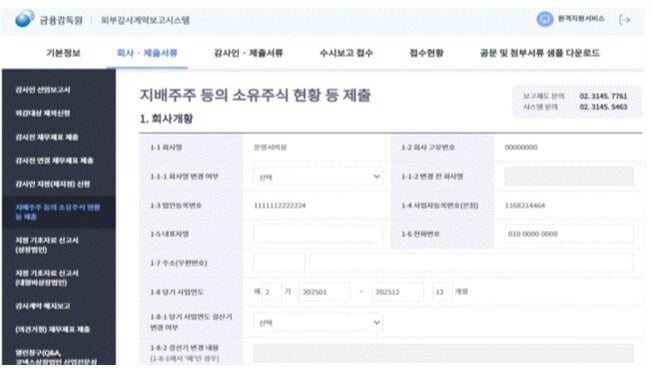Click the disabled 1-8-2 결산기 변경 내용 field

point(444,353)
